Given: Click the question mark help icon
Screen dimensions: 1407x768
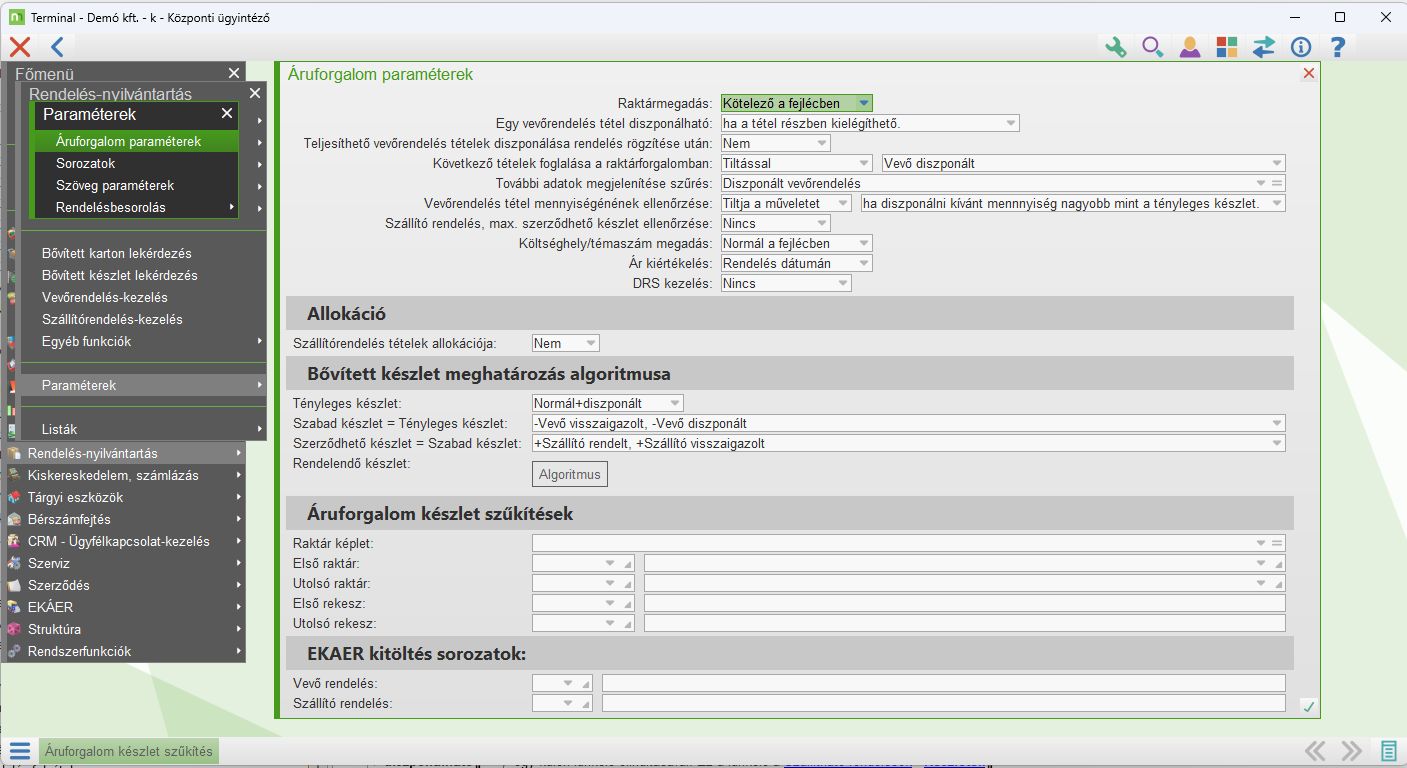Looking at the screenshot, I should point(1338,47).
